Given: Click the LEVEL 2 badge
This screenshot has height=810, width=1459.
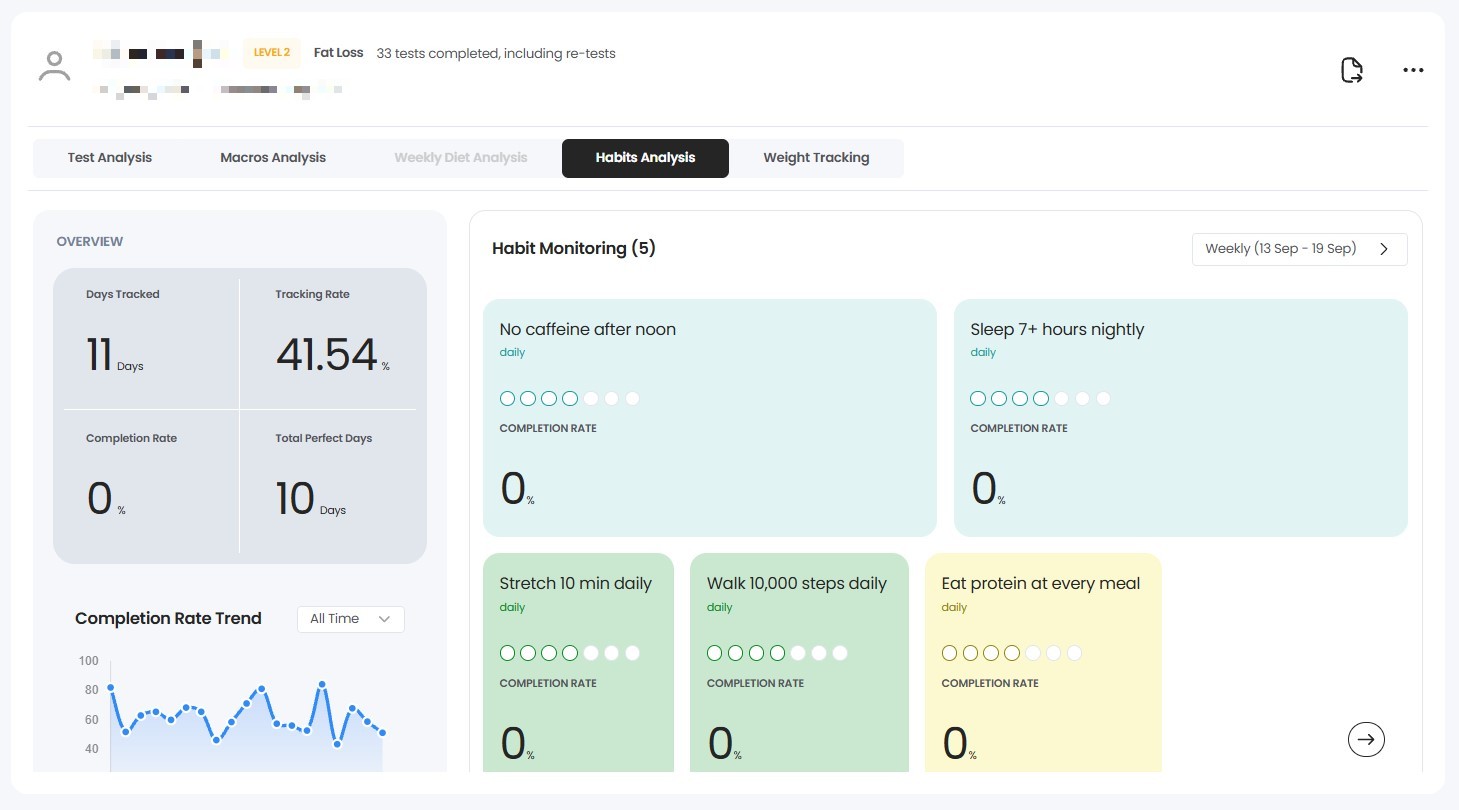Looking at the screenshot, I should tap(272, 53).
